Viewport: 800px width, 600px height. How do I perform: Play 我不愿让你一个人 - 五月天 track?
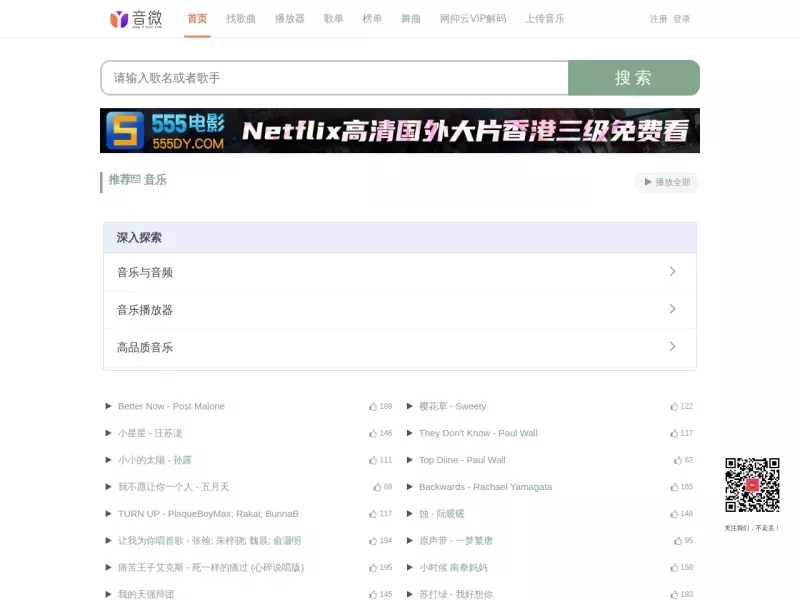[x=108, y=487]
